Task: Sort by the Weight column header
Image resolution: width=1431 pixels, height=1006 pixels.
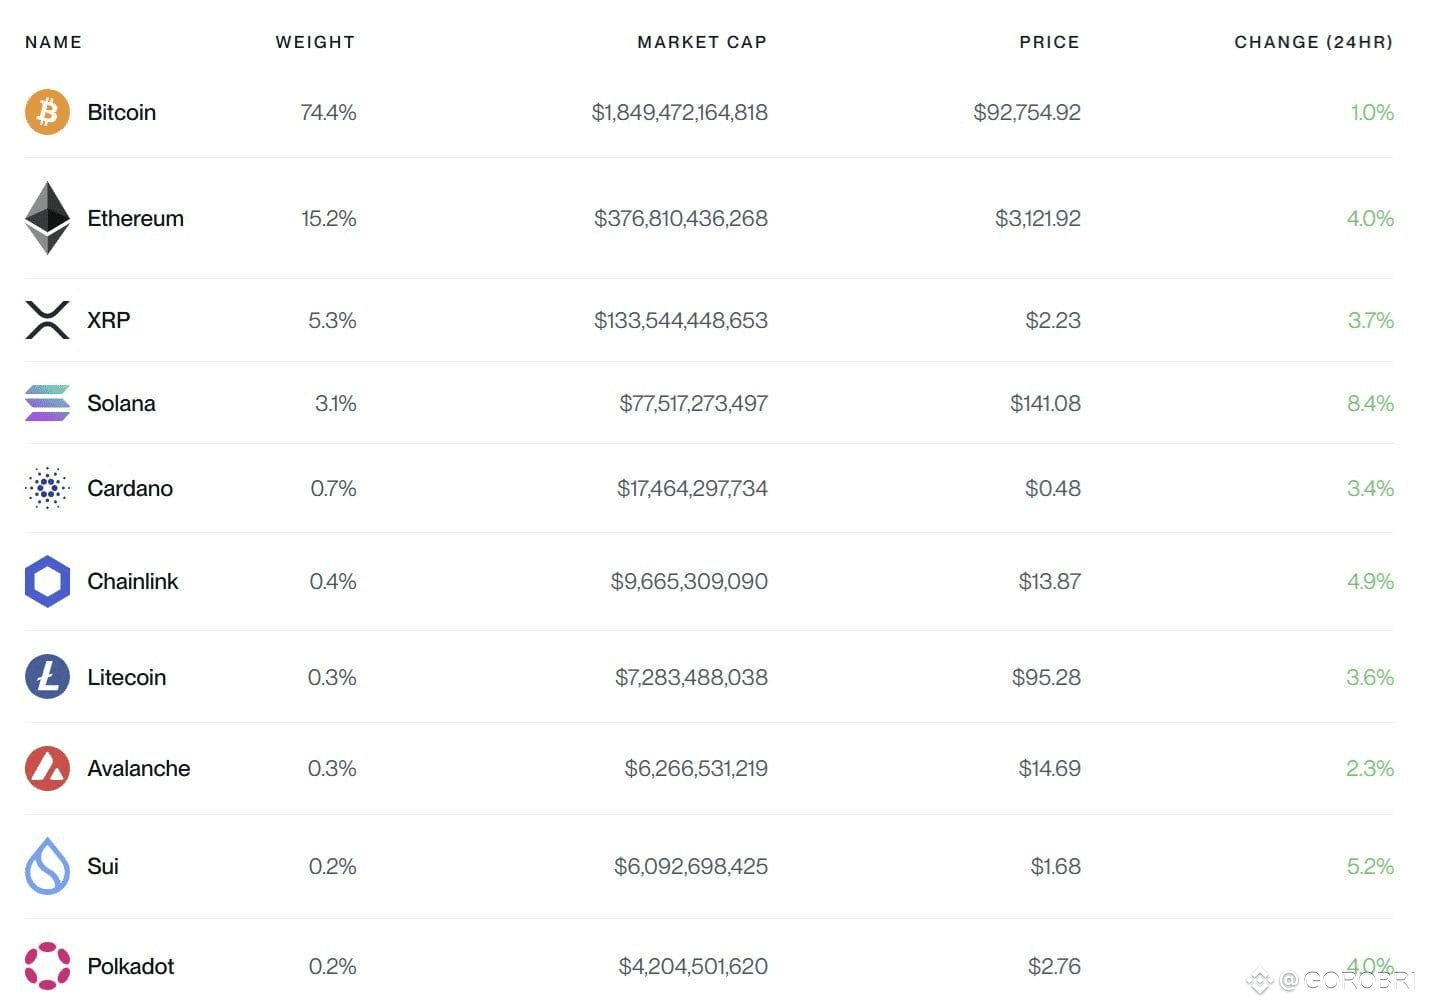Action: [x=315, y=42]
